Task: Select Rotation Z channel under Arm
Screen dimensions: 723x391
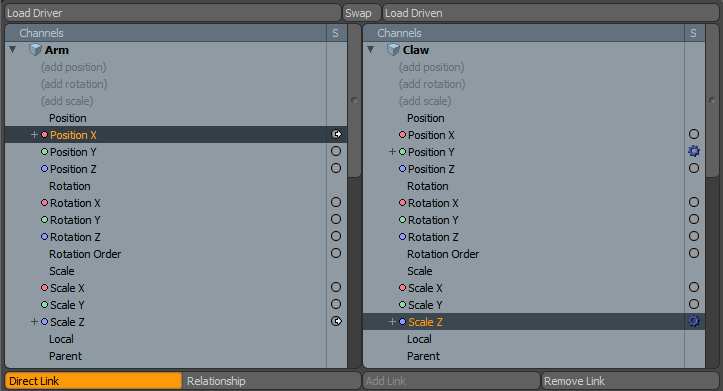Action: pos(75,237)
